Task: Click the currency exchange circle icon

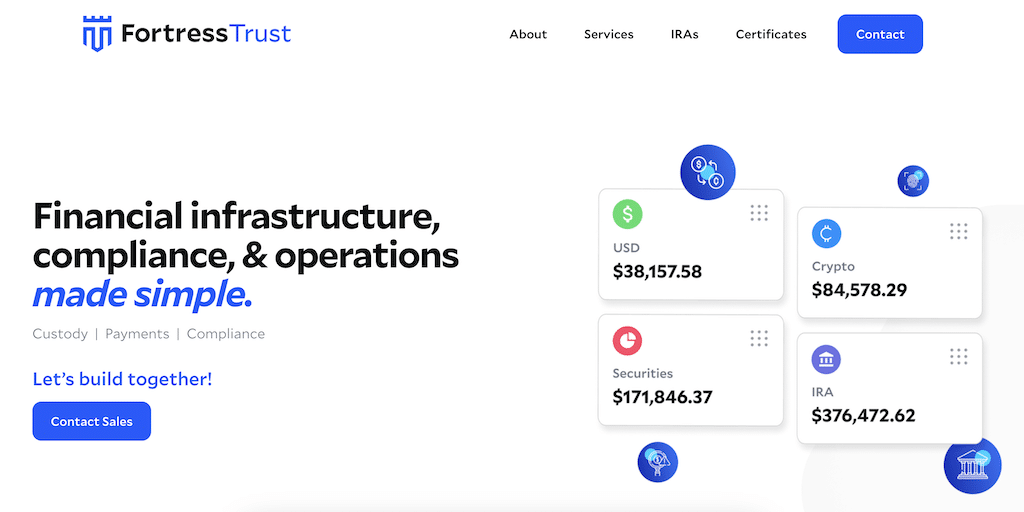Action: pyautogui.click(x=708, y=172)
